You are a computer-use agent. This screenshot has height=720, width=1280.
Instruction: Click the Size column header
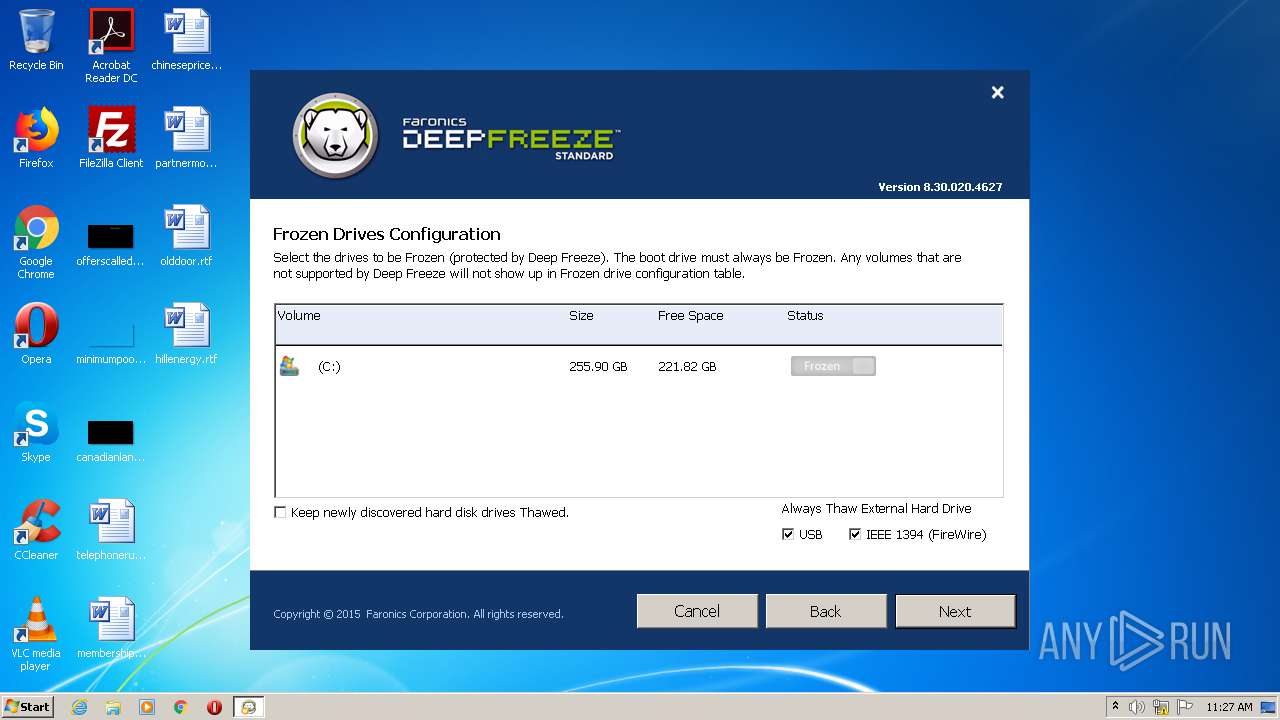tap(581, 315)
